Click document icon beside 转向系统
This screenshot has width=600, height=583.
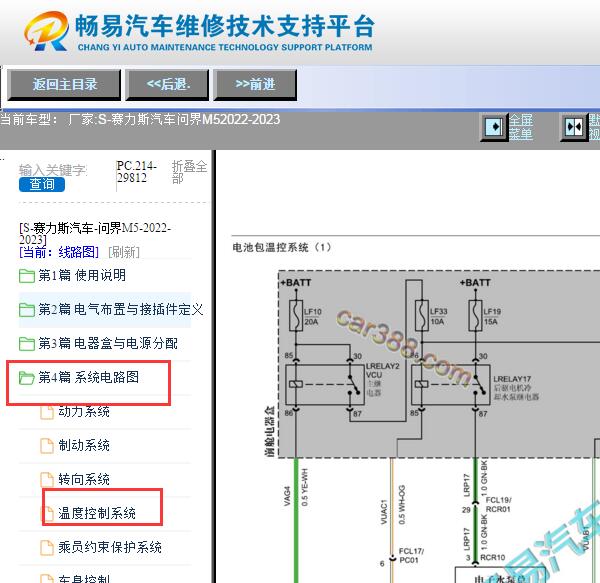(47, 480)
